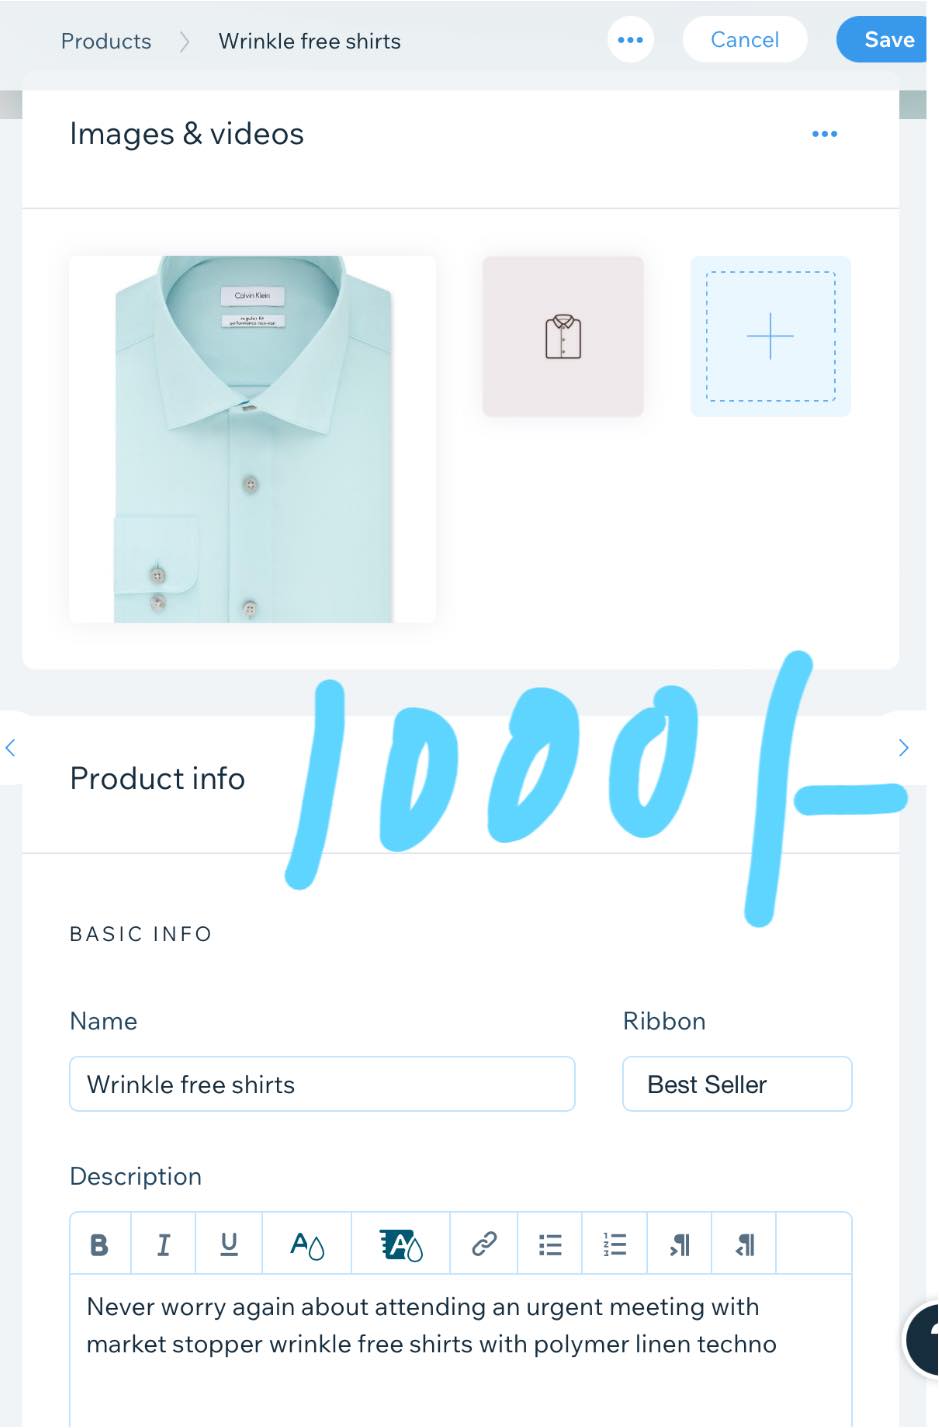This screenshot has width=939, height=1428.
Task: Toggle bold formatting in description toolbar
Action: [100, 1244]
